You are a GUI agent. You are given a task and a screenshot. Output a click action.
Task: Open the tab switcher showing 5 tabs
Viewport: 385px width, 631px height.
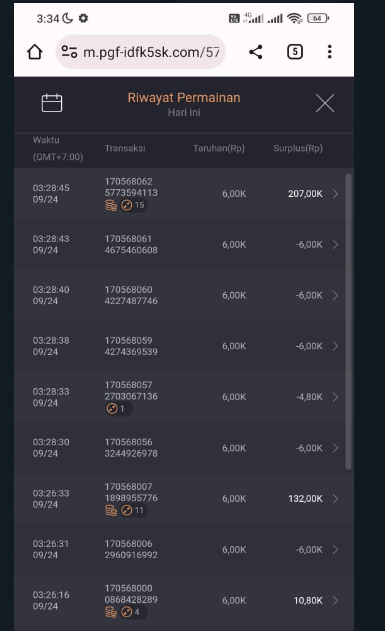[295, 52]
